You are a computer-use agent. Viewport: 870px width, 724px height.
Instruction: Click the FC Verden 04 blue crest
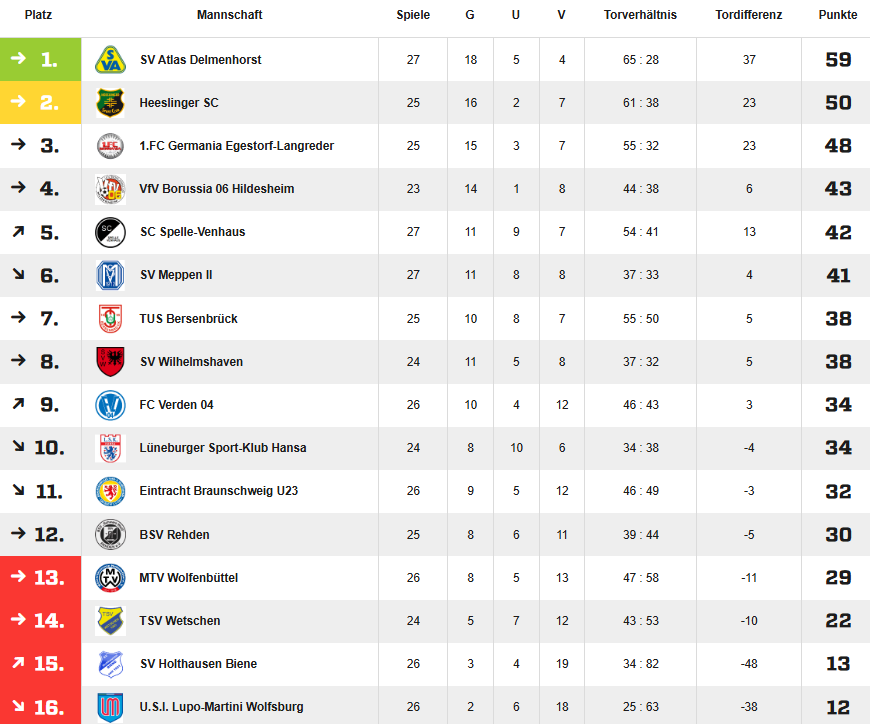coord(110,405)
